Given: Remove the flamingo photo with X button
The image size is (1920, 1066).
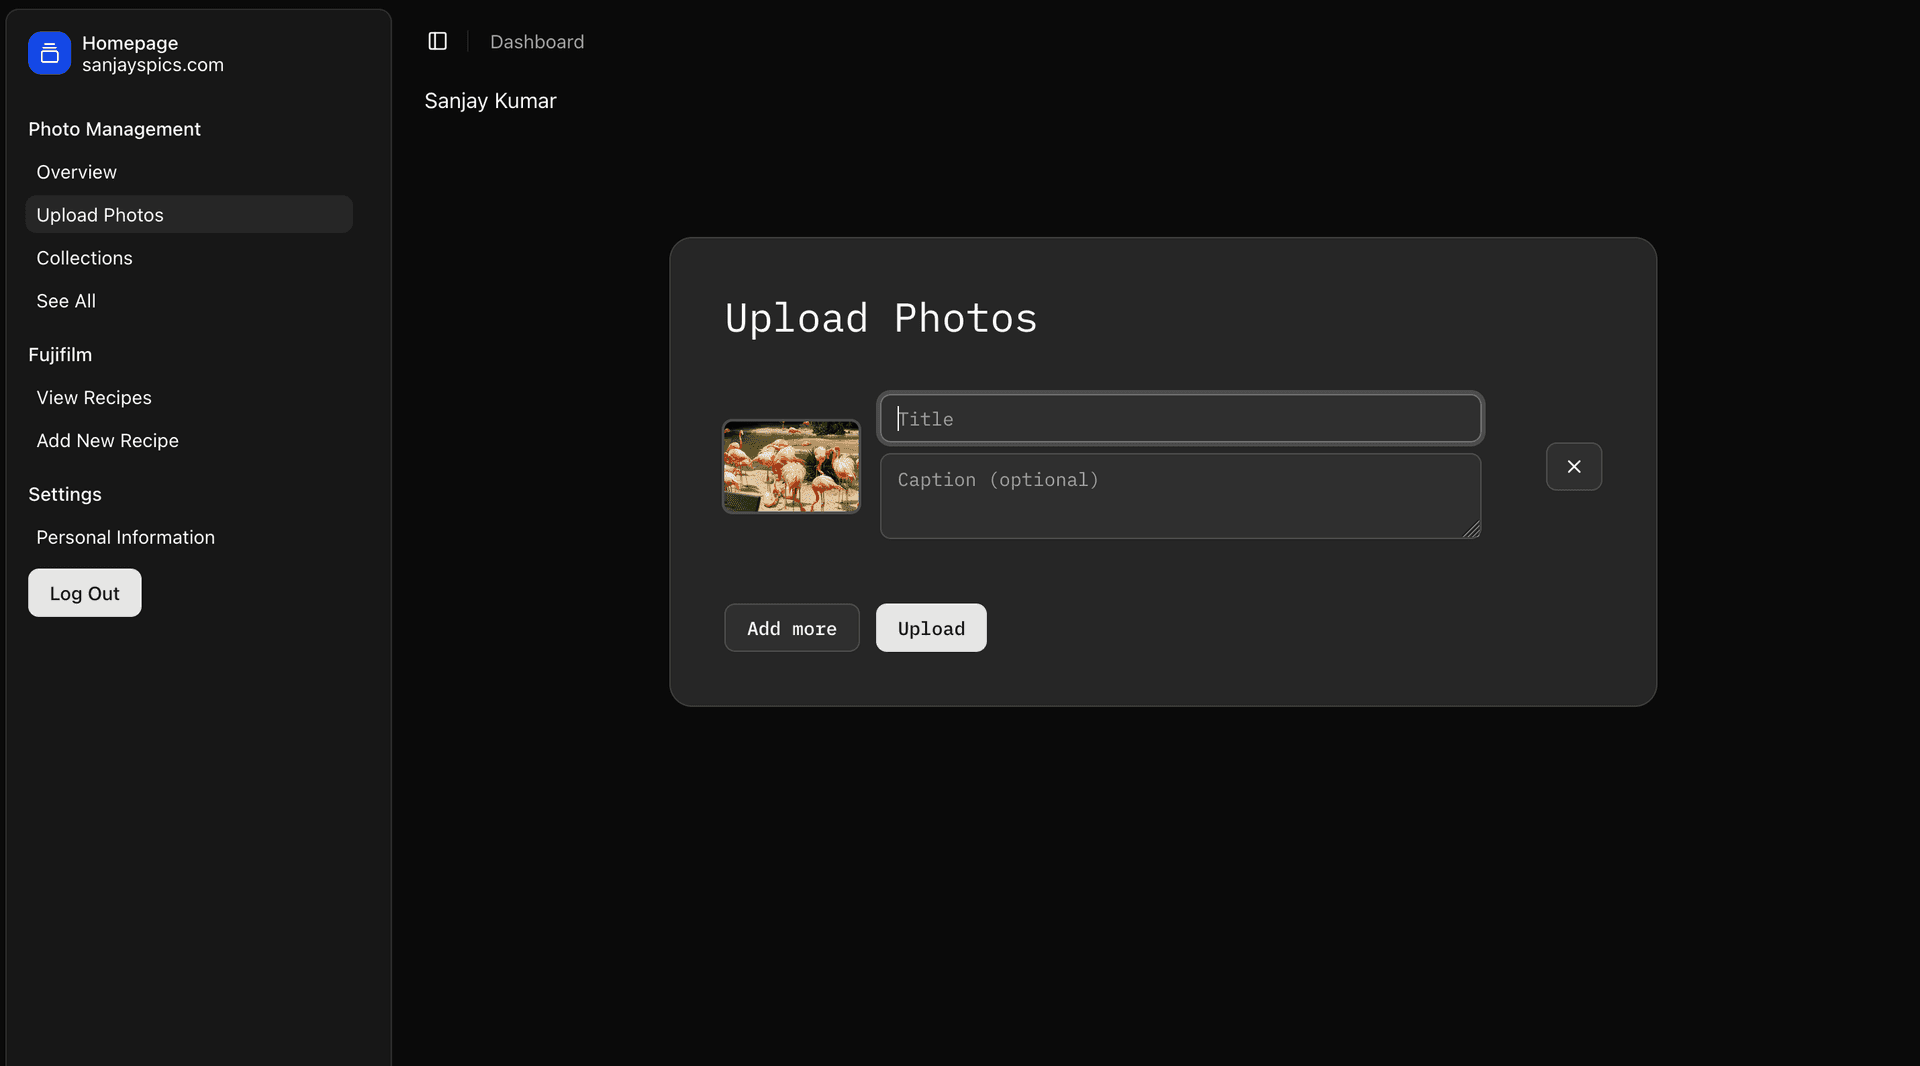Looking at the screenshot, I should (x=1574, y=467).
